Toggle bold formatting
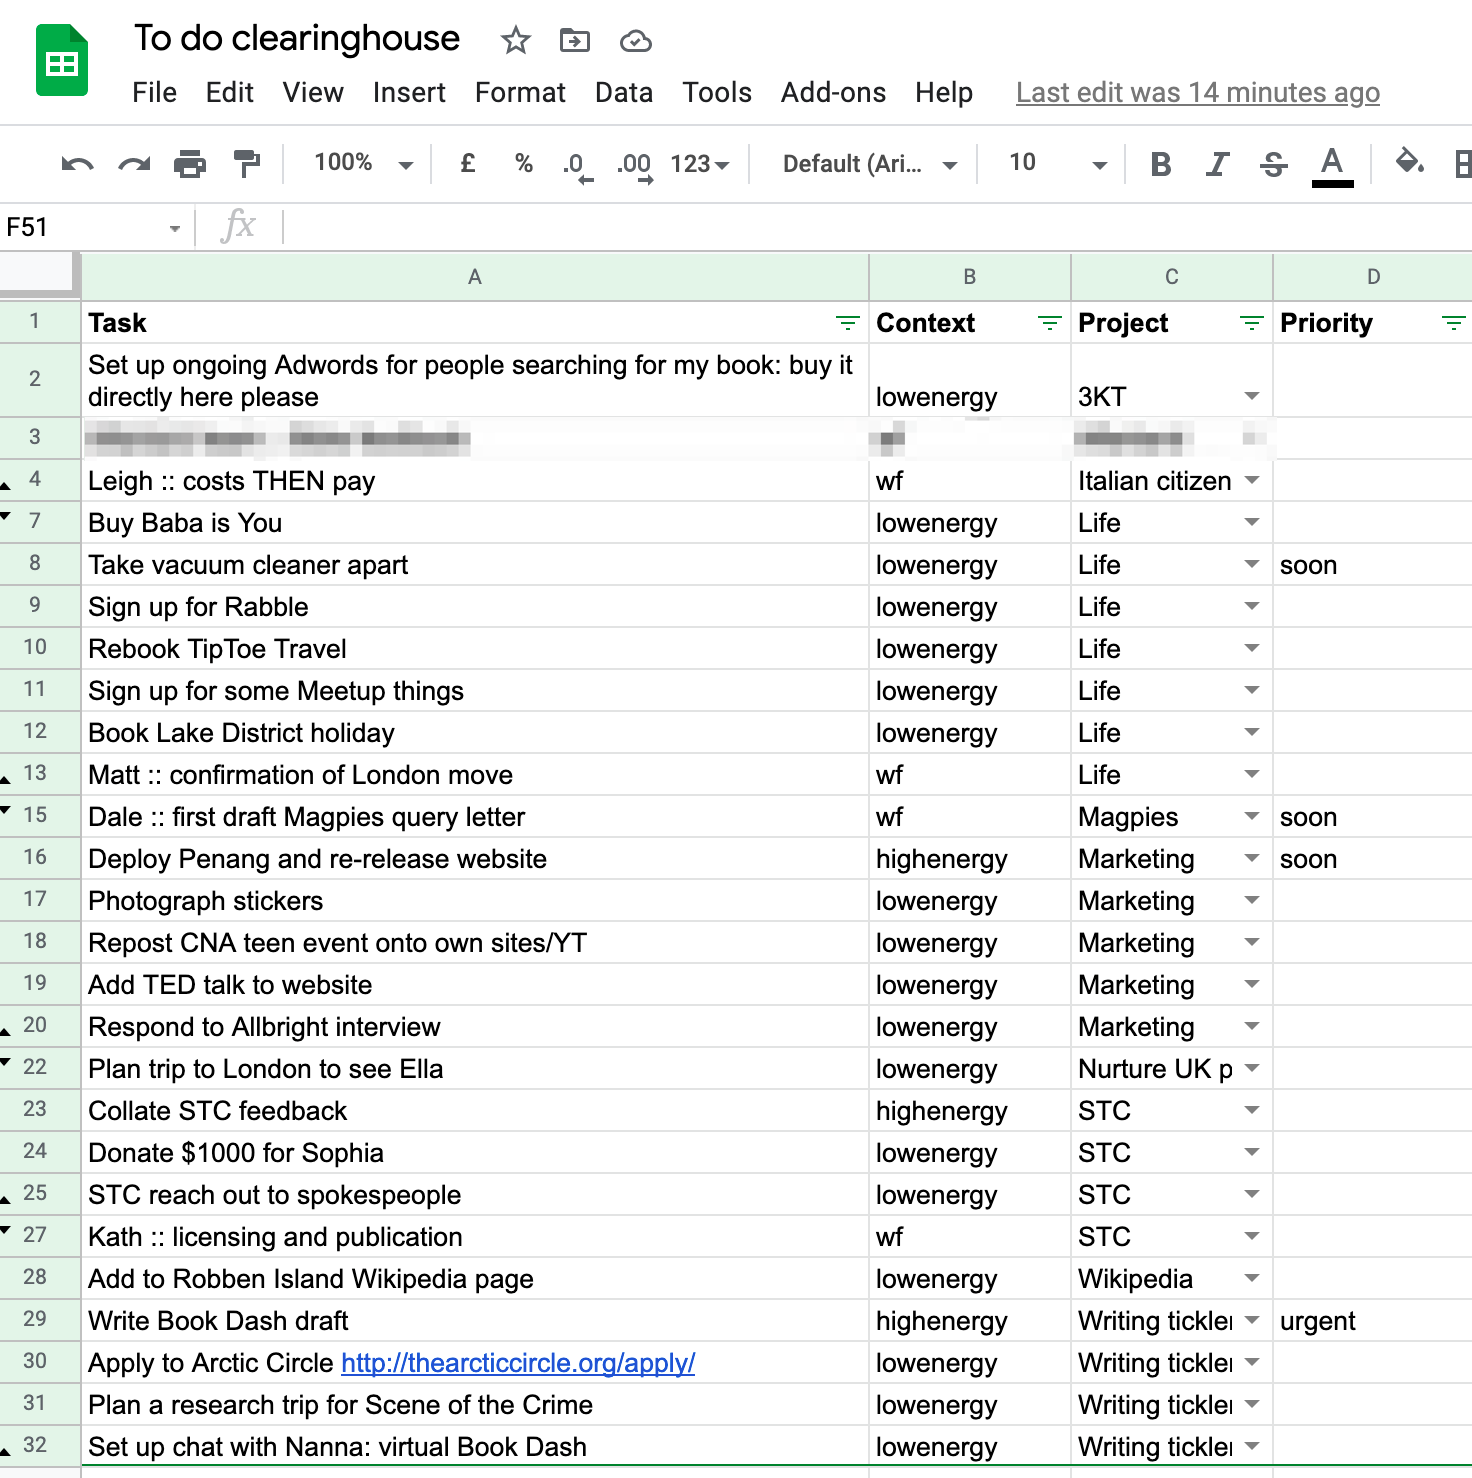 pyautogui.click(x=1160, y=164)
